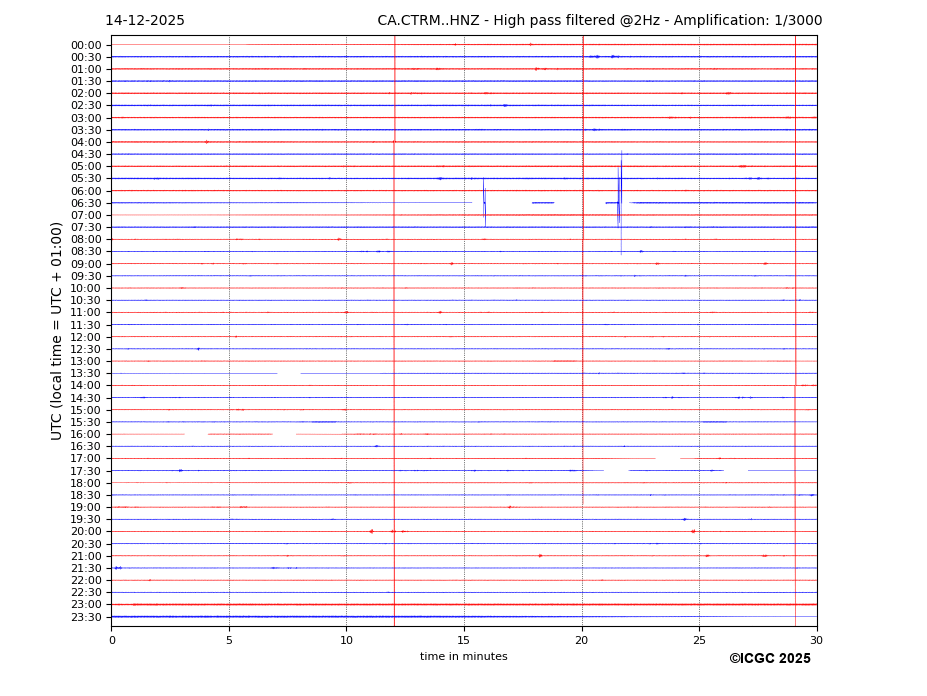Click the "time in minutes" axis label
The width and height of the screenshot is (927, 696).
[463, 657]
